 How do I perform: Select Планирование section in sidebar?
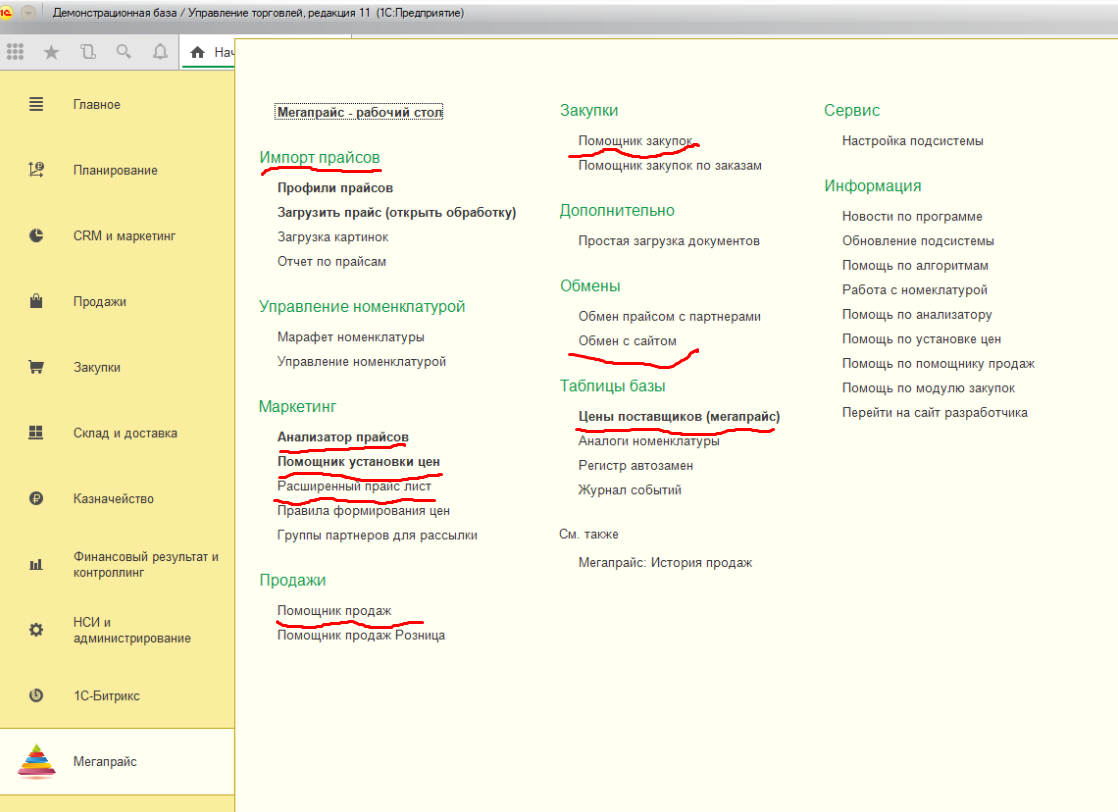pos(115,170)
